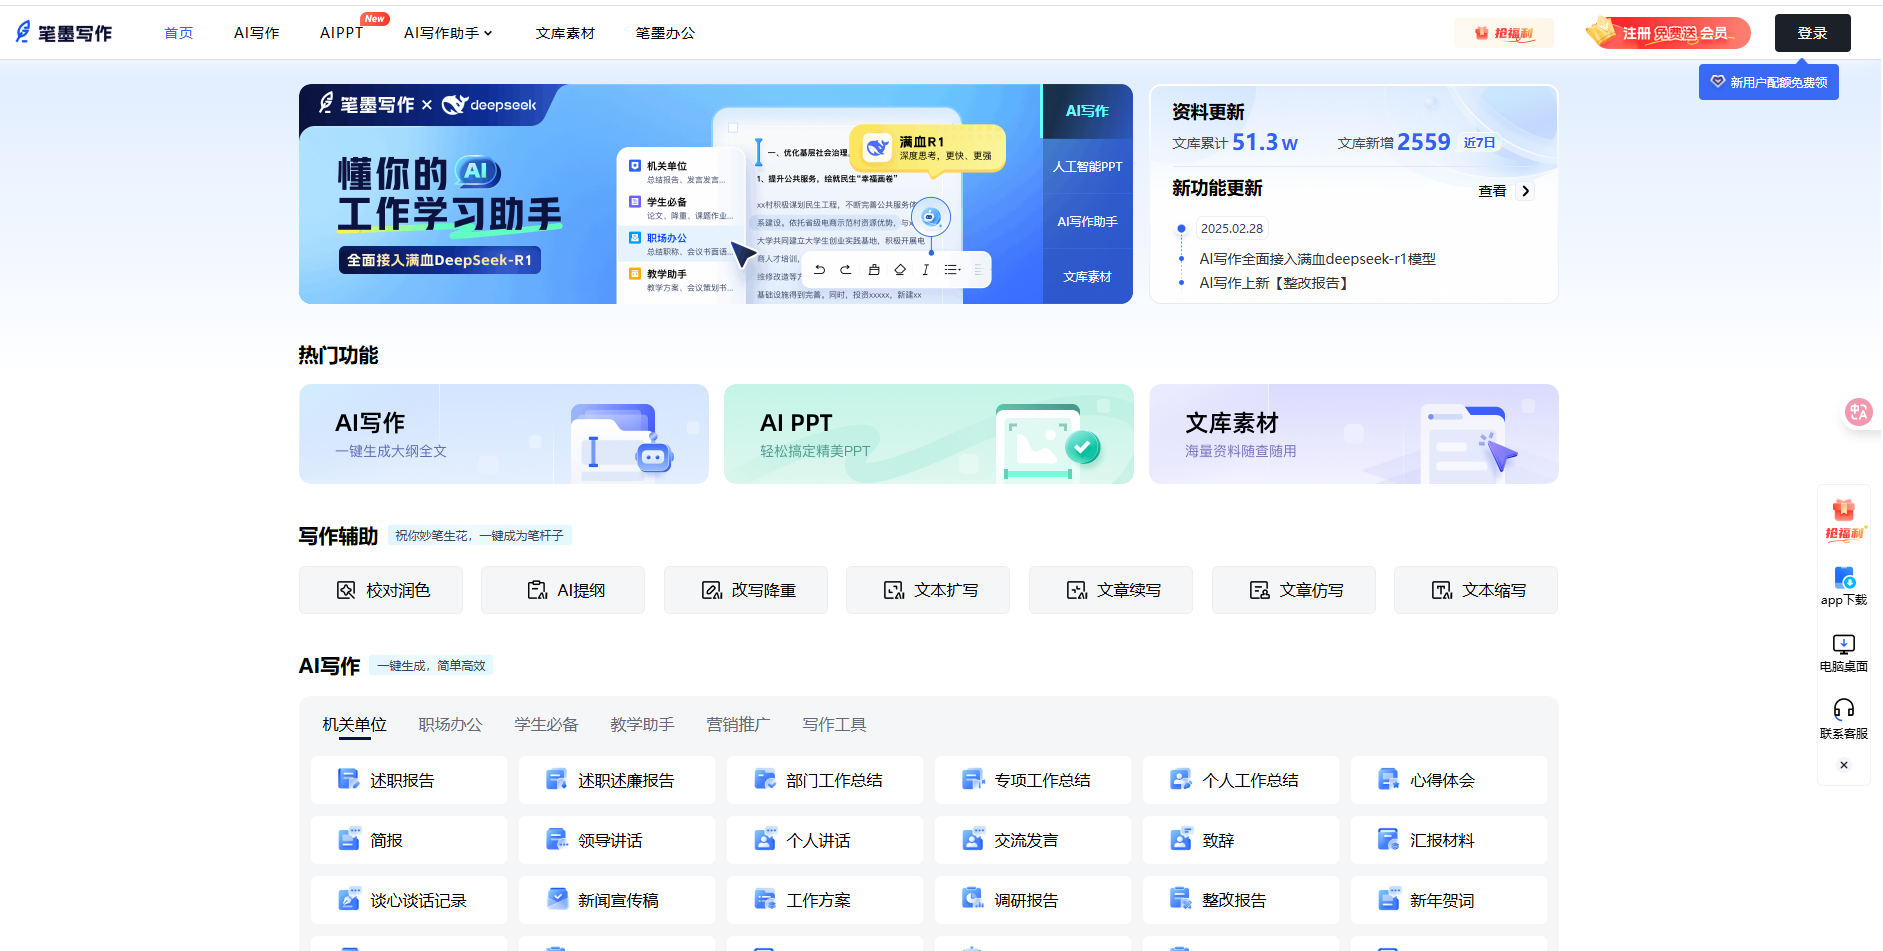Viewport: 1883px width, 951px height.
Task: Open AI写作 in top navigation
Action: [257, 33]
